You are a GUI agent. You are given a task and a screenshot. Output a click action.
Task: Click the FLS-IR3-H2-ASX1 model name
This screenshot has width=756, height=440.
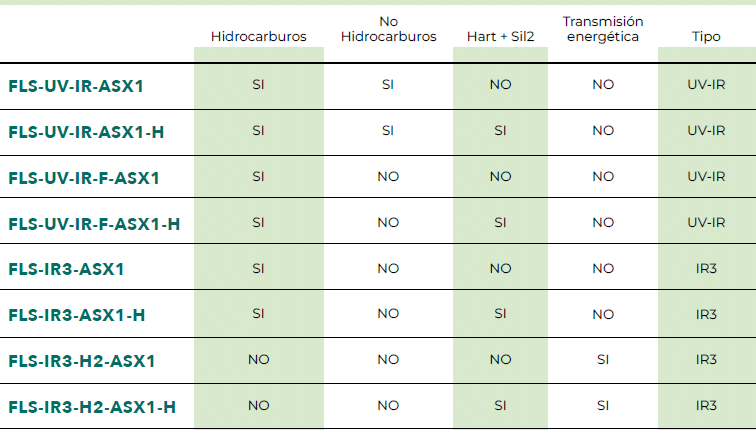coord(81,360)
